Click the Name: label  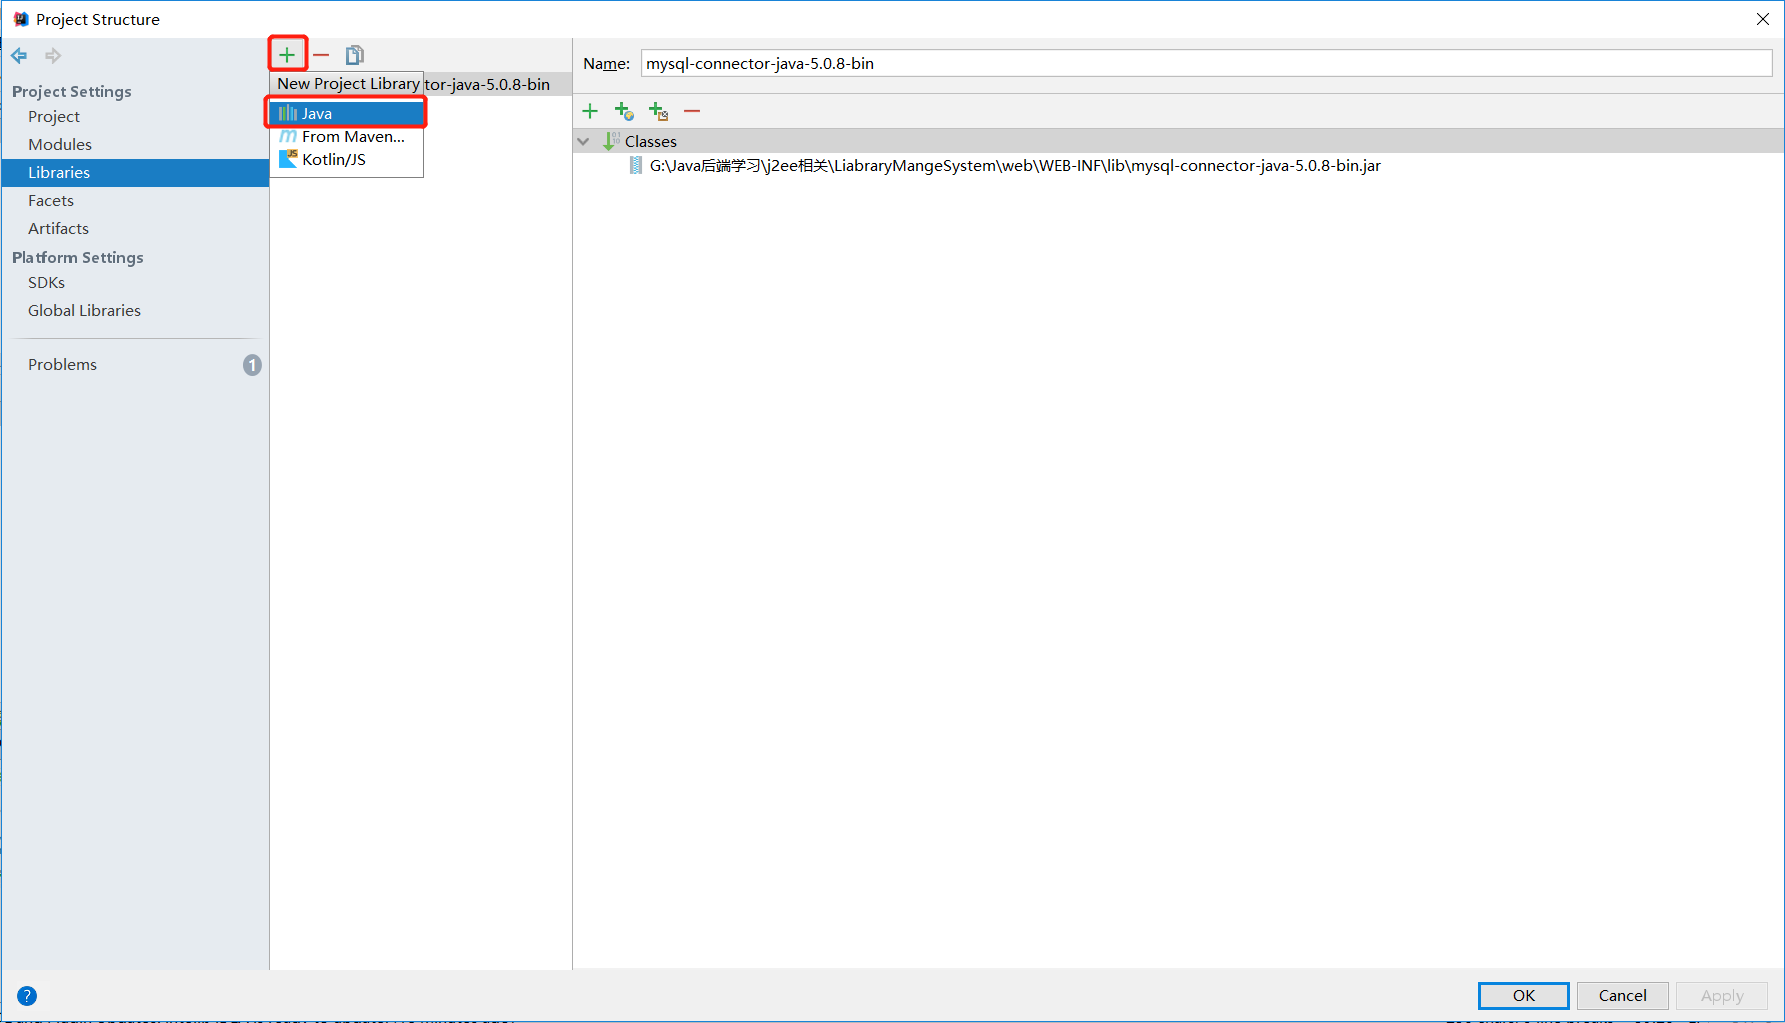606,64
